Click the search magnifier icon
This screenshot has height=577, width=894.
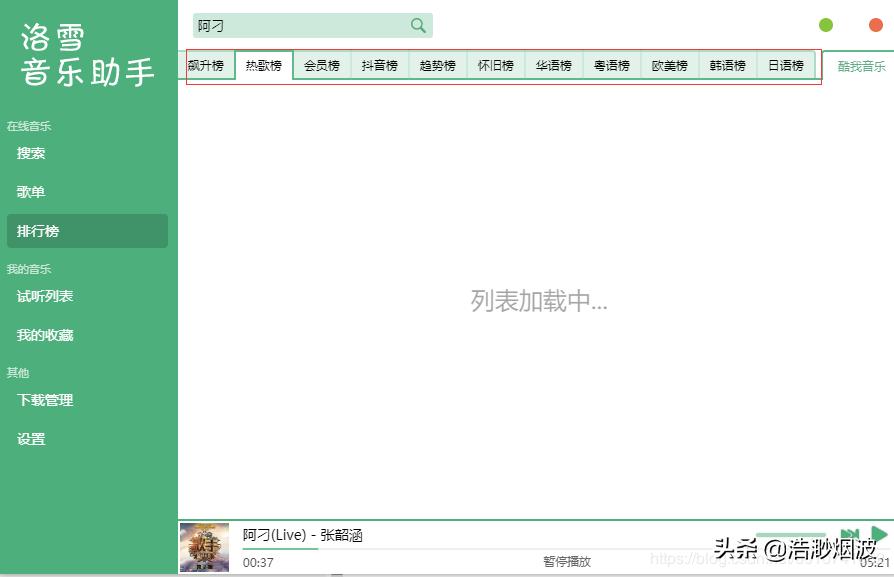coord(418,24)
